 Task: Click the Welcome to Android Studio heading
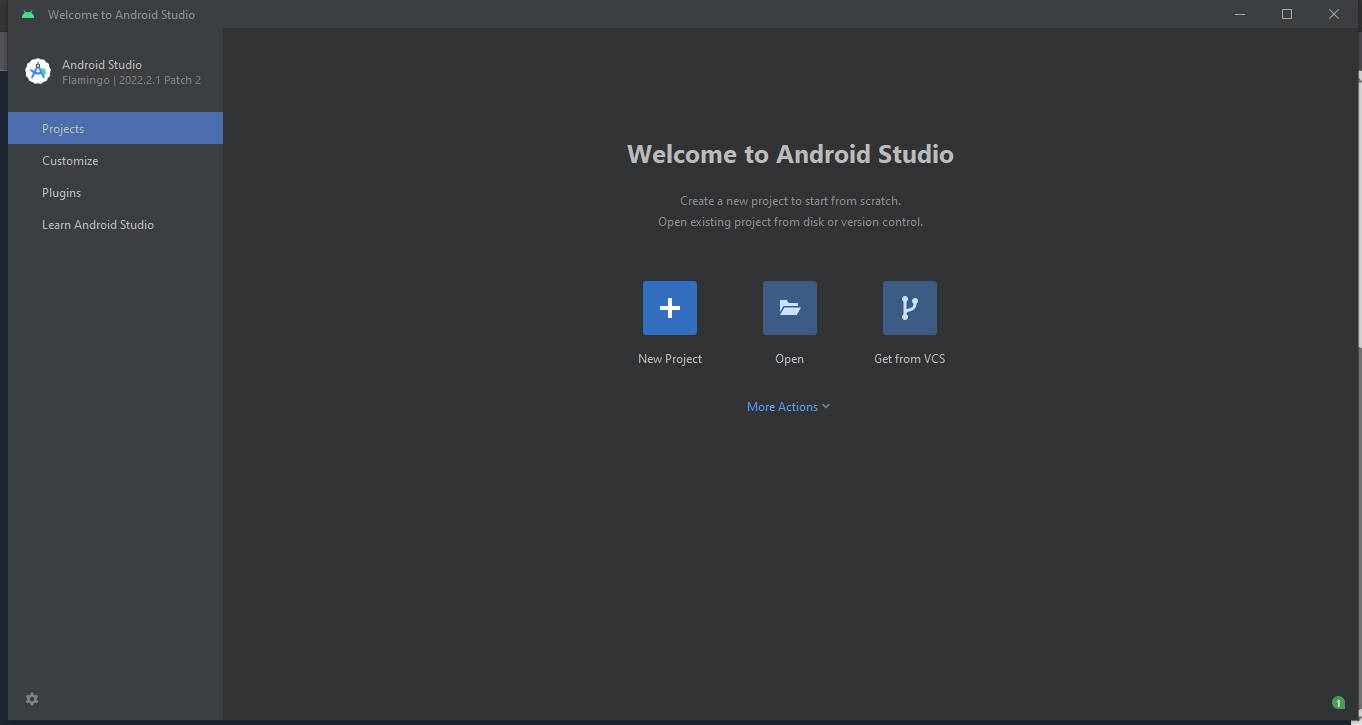(x=790, y=154)
